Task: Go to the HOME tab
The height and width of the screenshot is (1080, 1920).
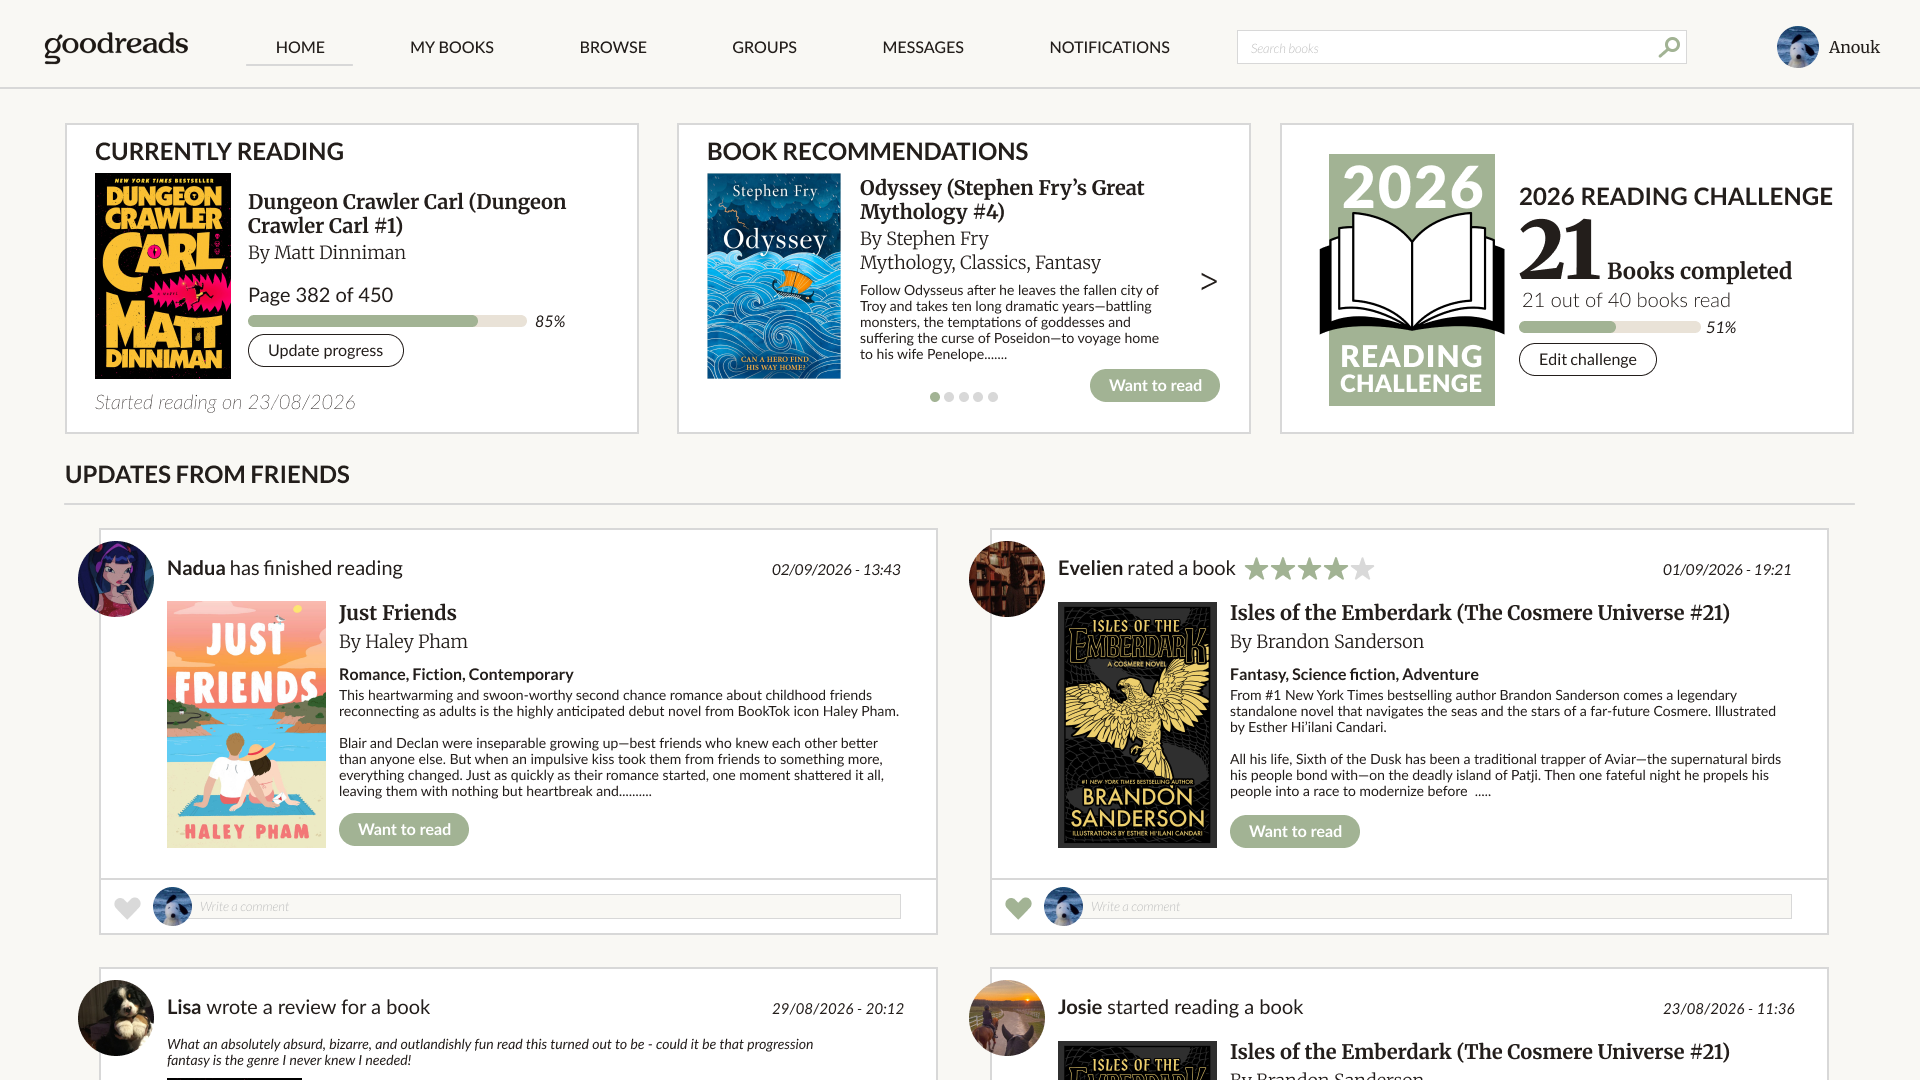Action: tap(300, 47)
